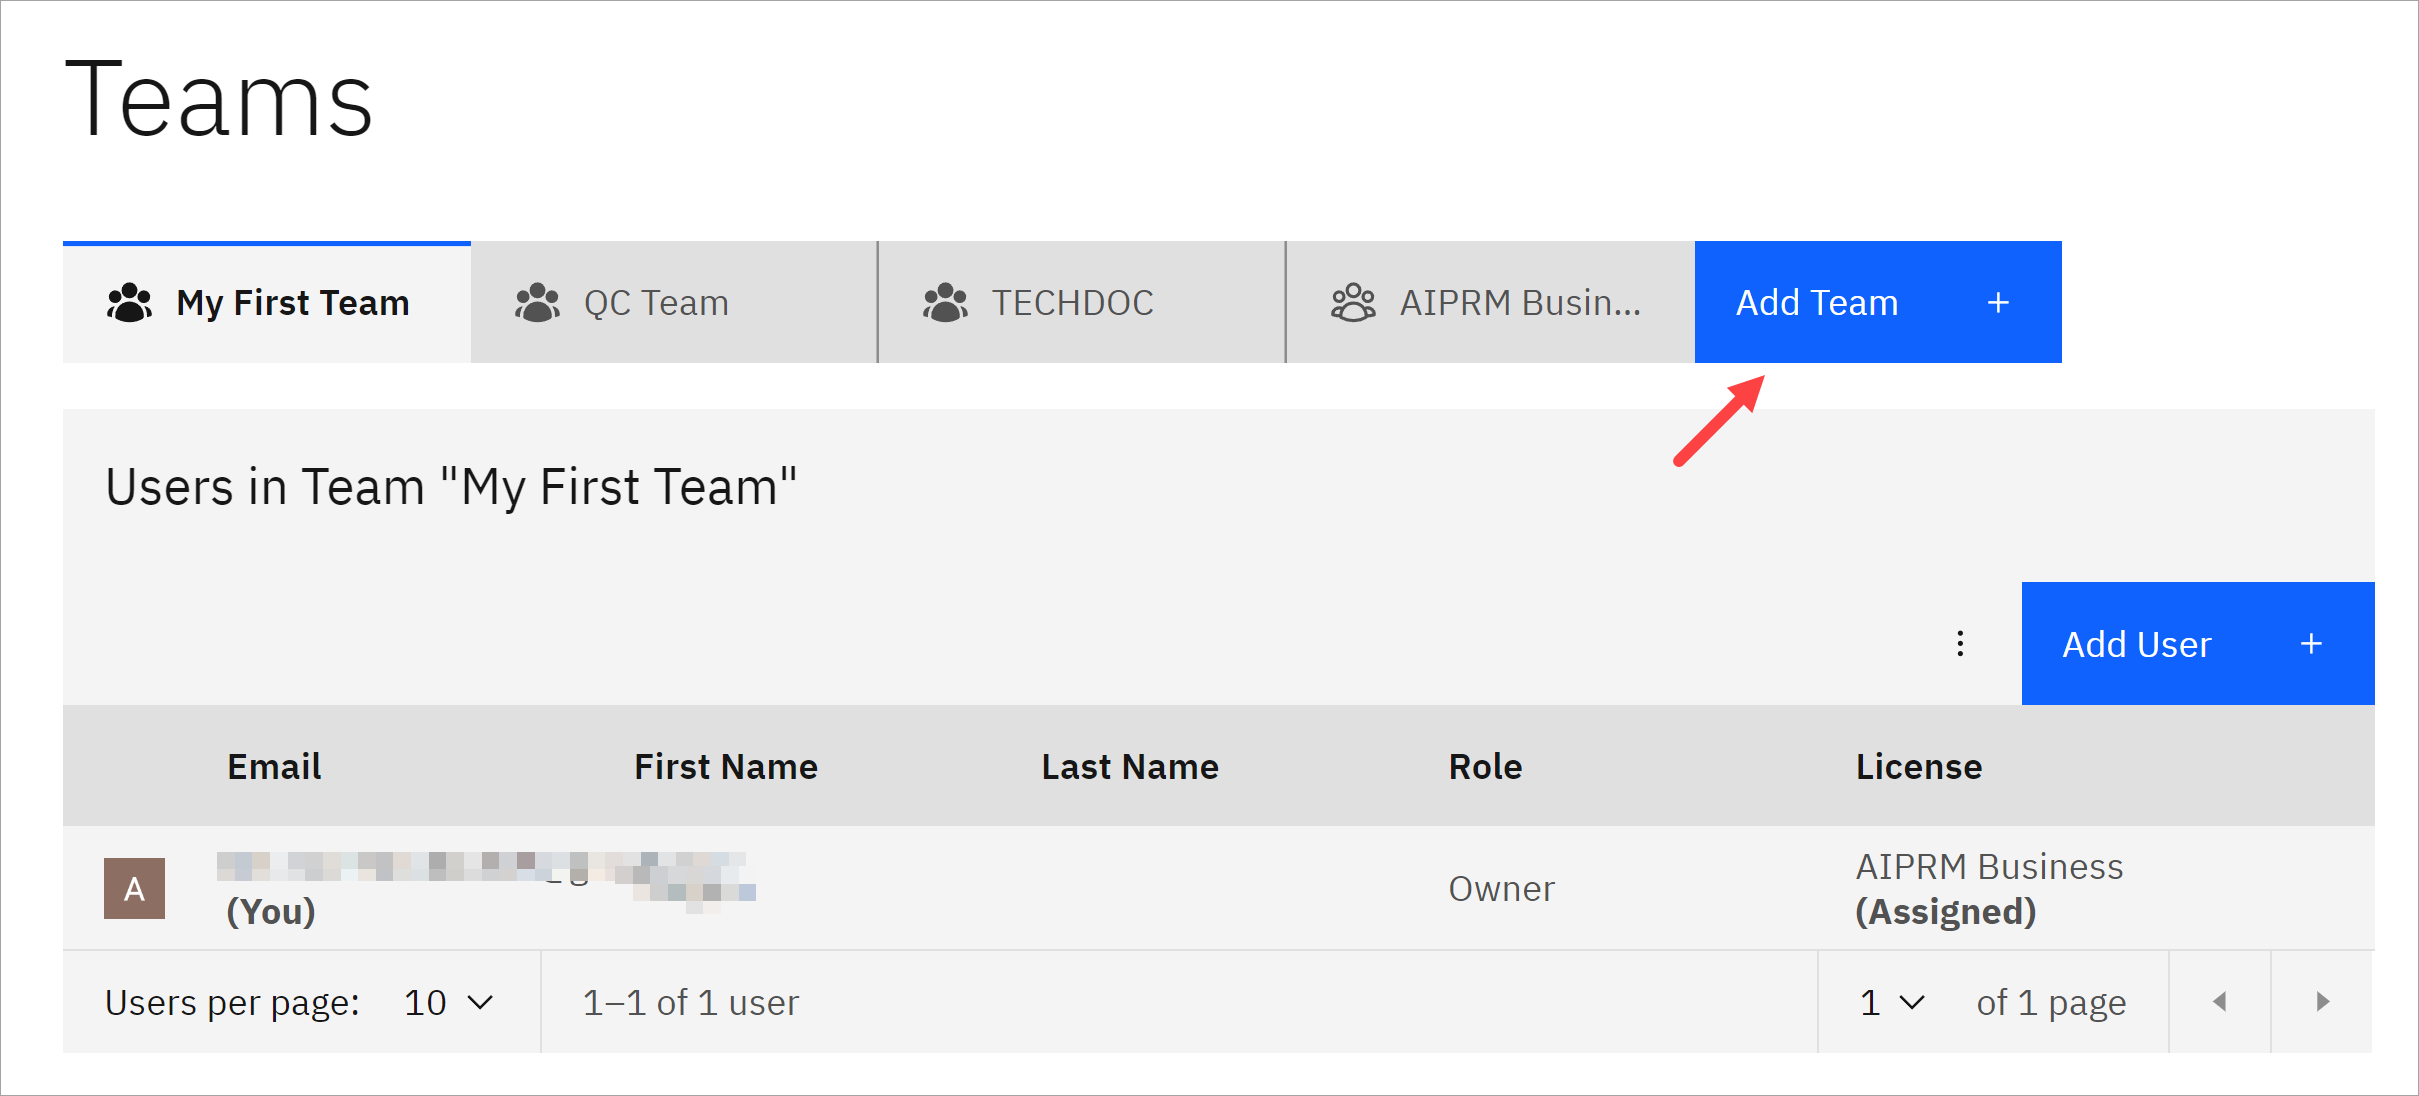The width and height of the screenshot is (2419, 1096).
Task: Open the three-dot overflow menu
Action: [1959, 643]
